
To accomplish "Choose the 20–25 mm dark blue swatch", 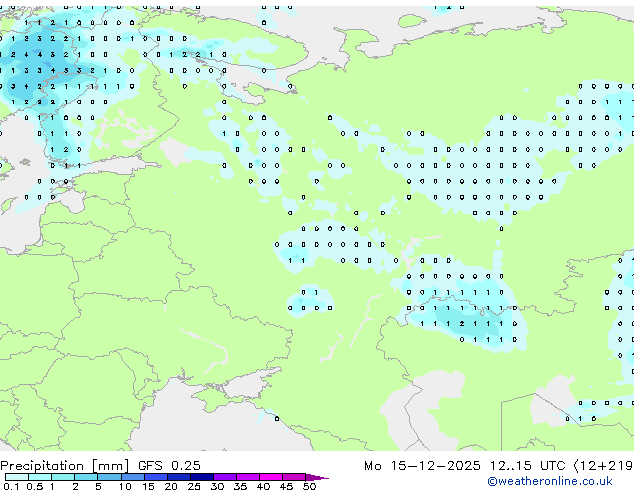I will pyautogui.click(x=178, y=477).
